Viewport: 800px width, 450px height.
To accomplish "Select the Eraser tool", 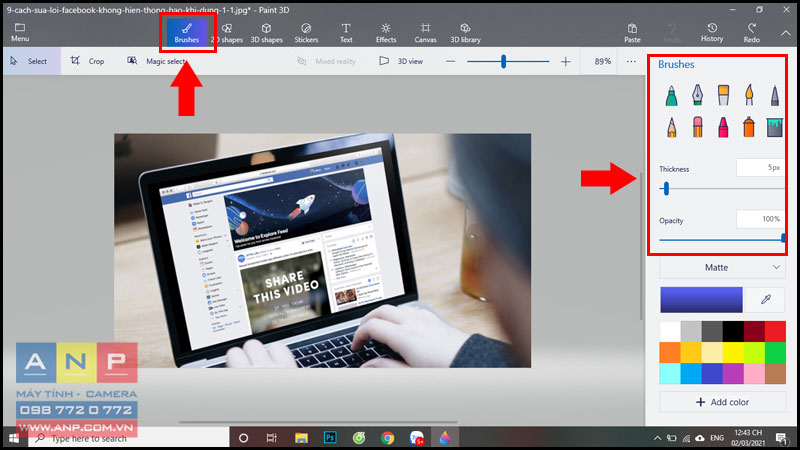I will [697, 127].
